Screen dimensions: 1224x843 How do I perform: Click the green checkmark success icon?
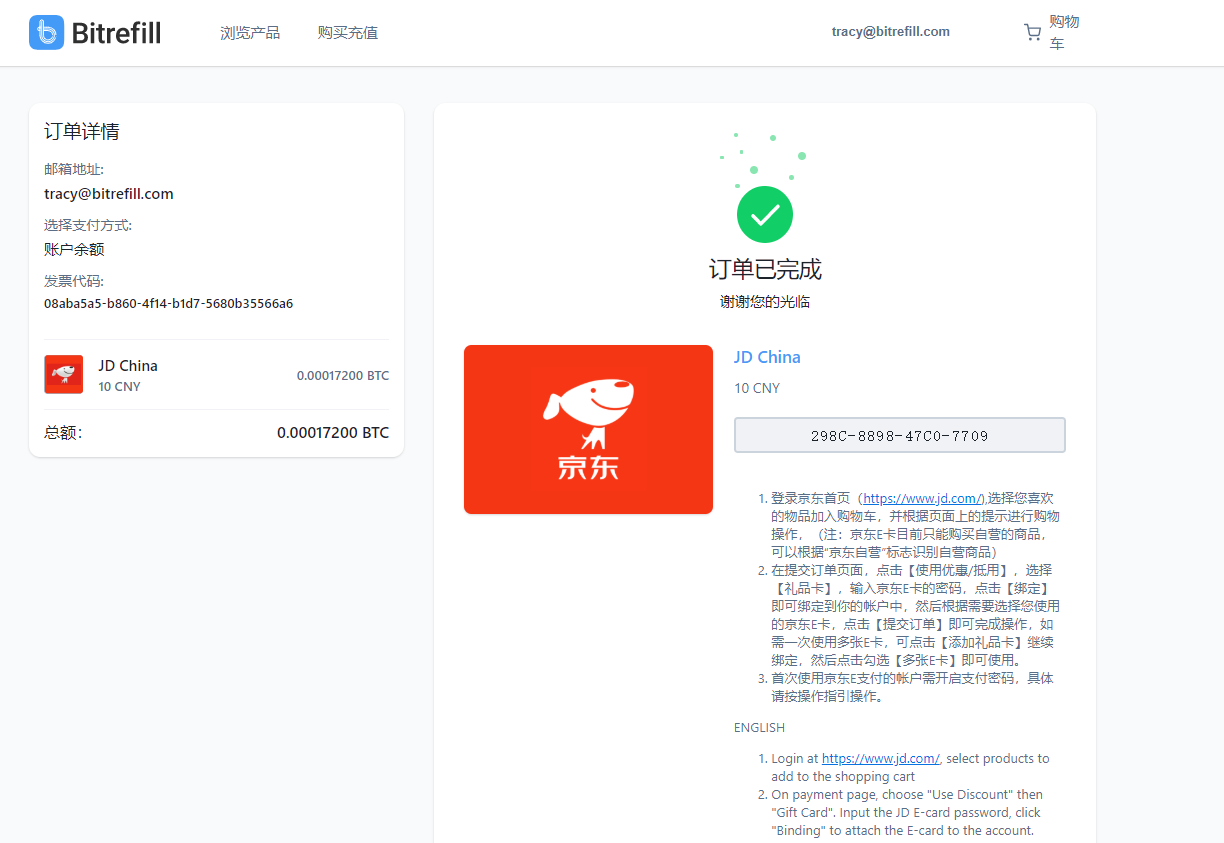pos(764,214)
